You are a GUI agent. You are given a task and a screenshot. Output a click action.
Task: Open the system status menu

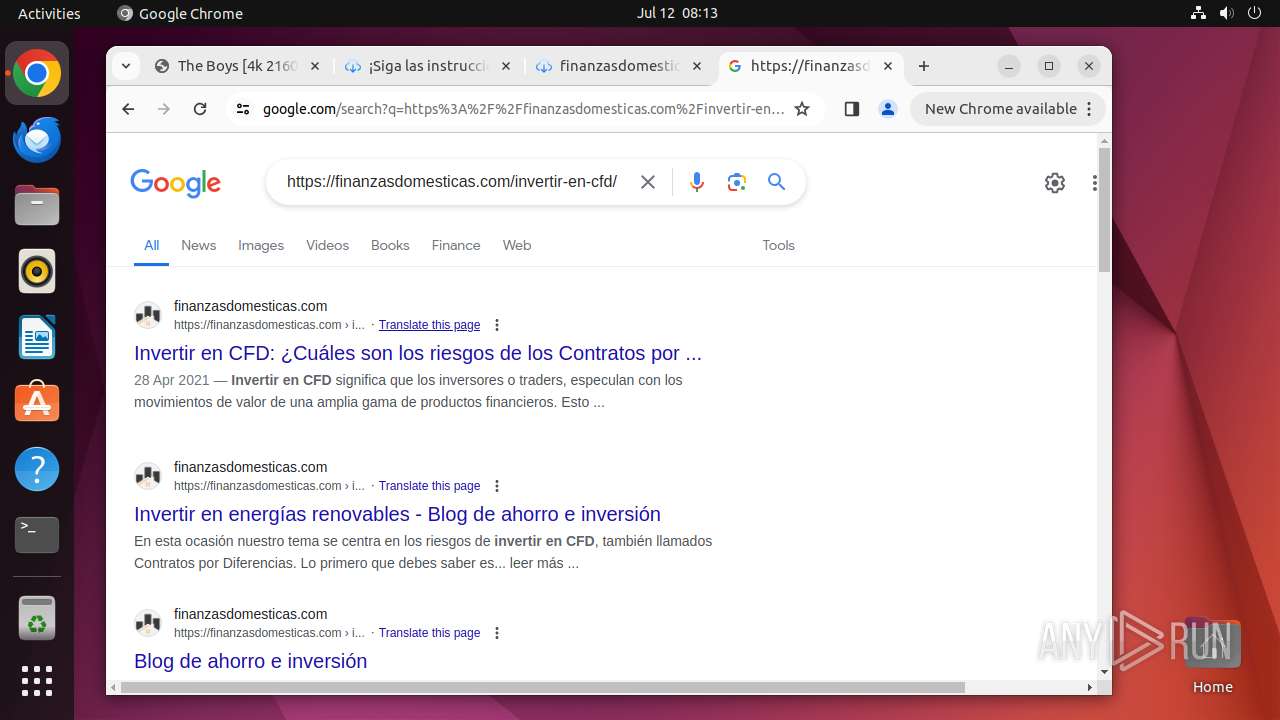[1227, 13]
